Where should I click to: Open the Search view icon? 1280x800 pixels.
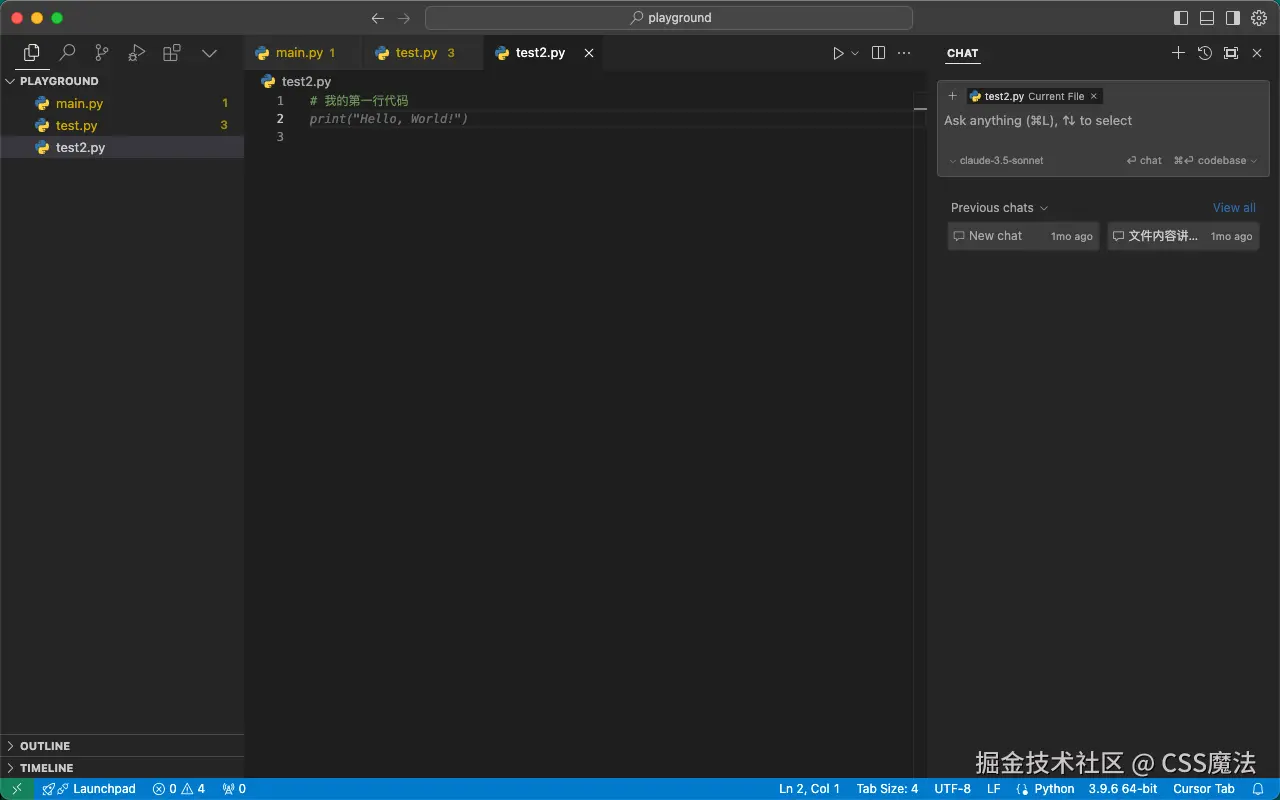67,53
